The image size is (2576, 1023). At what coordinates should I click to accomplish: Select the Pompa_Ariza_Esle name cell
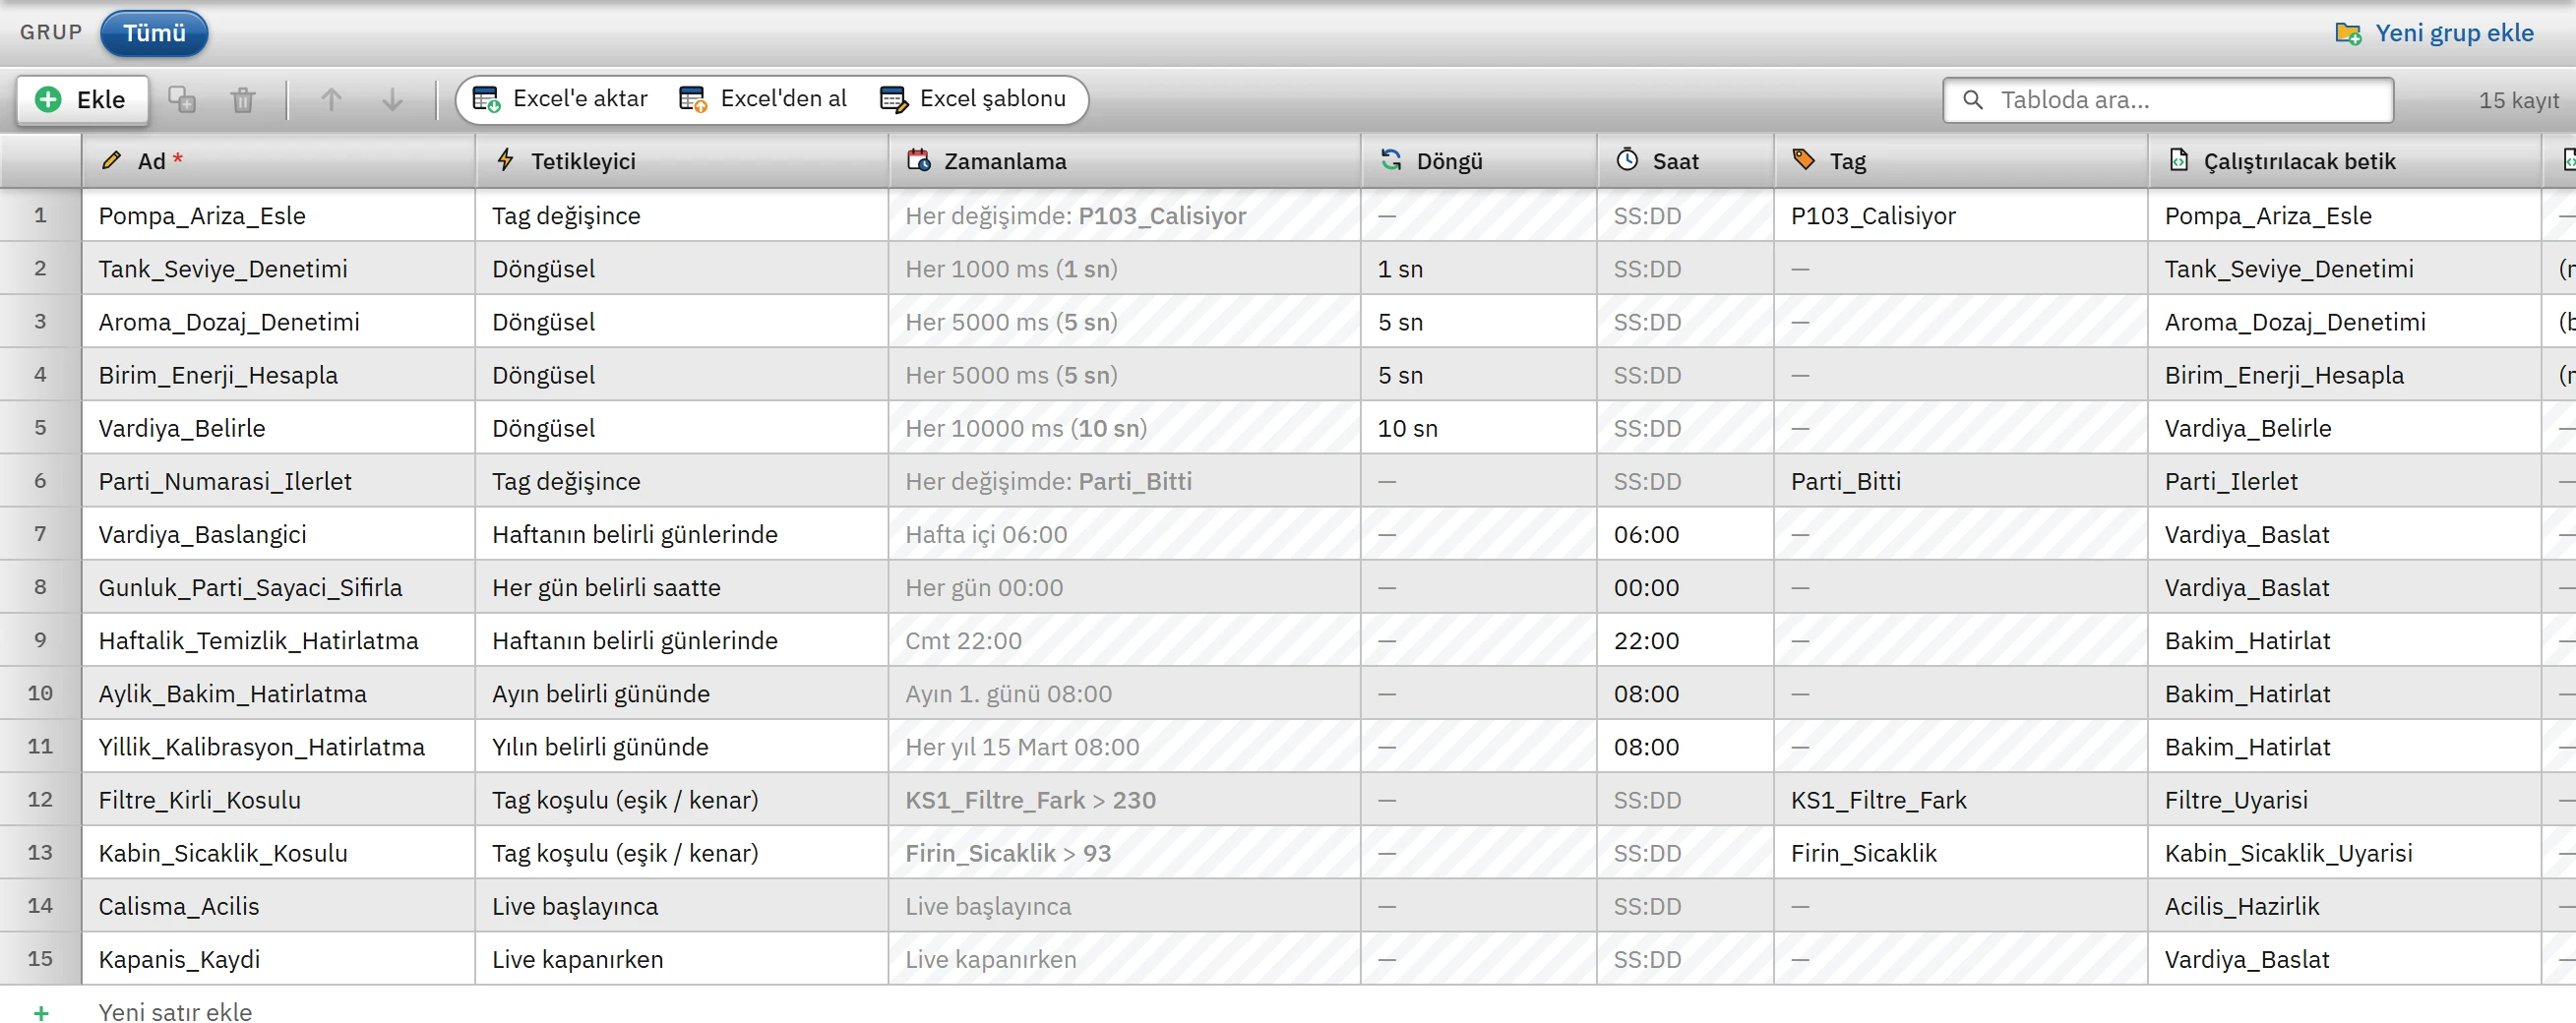click(x=278, y=215)
